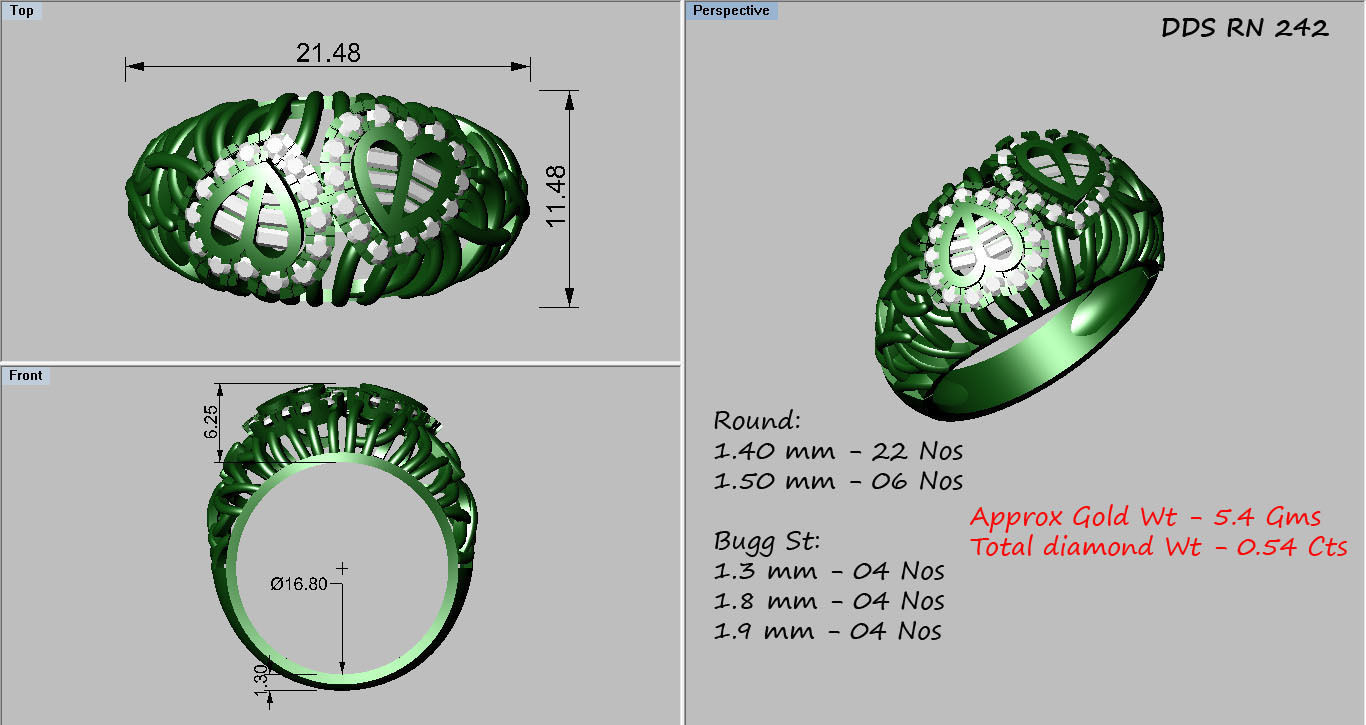
Task: Click the ring model in Front viewport
Action: pos(342,537)
